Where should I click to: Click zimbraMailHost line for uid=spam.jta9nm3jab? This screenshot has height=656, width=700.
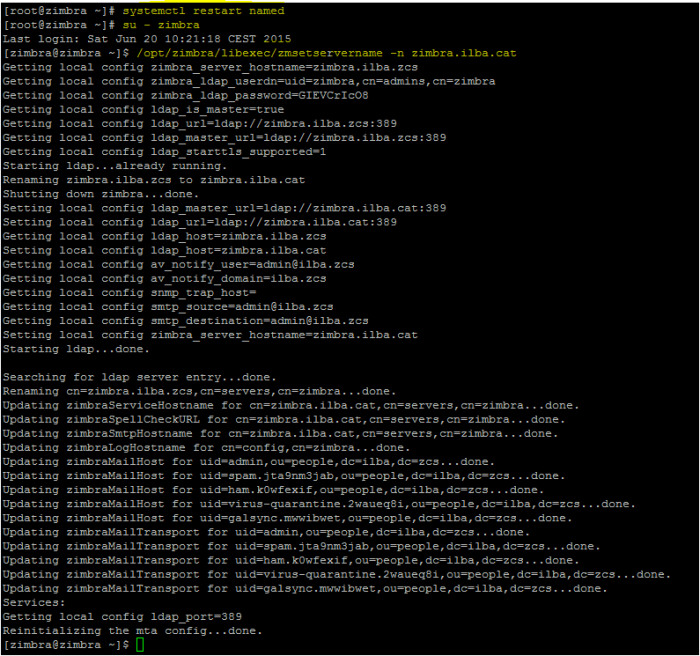284,476
